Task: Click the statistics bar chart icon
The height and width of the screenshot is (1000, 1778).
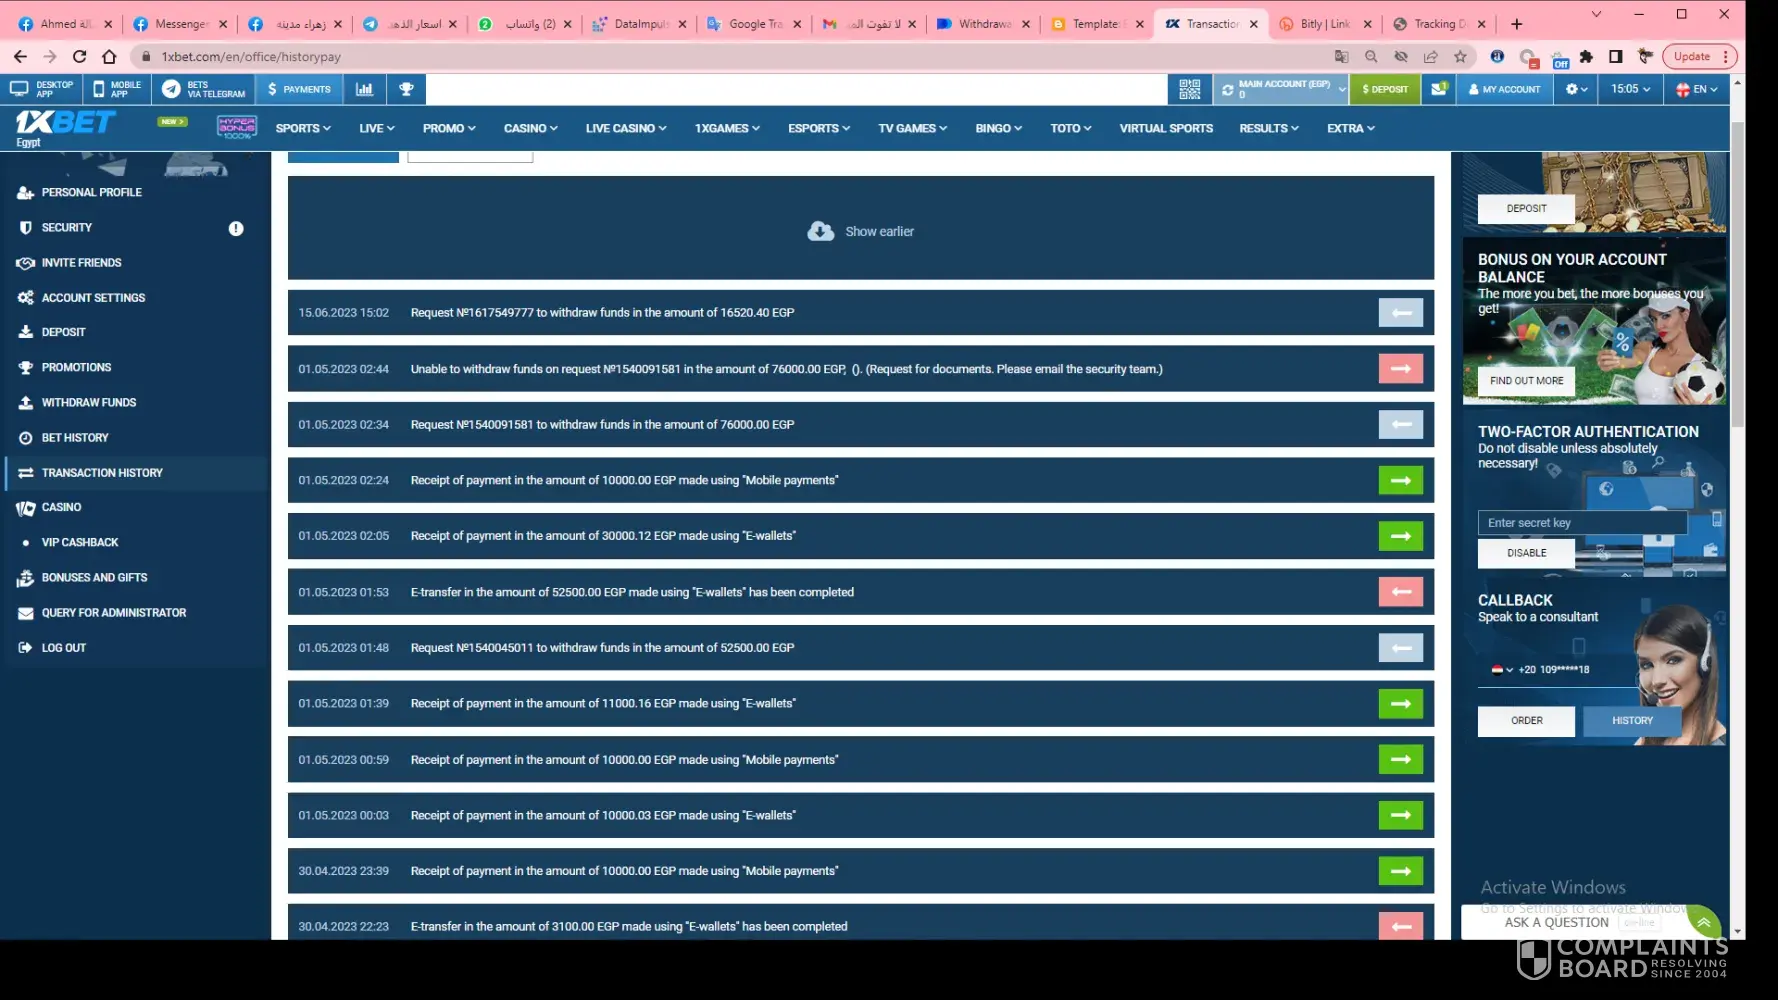Action: 364,89
